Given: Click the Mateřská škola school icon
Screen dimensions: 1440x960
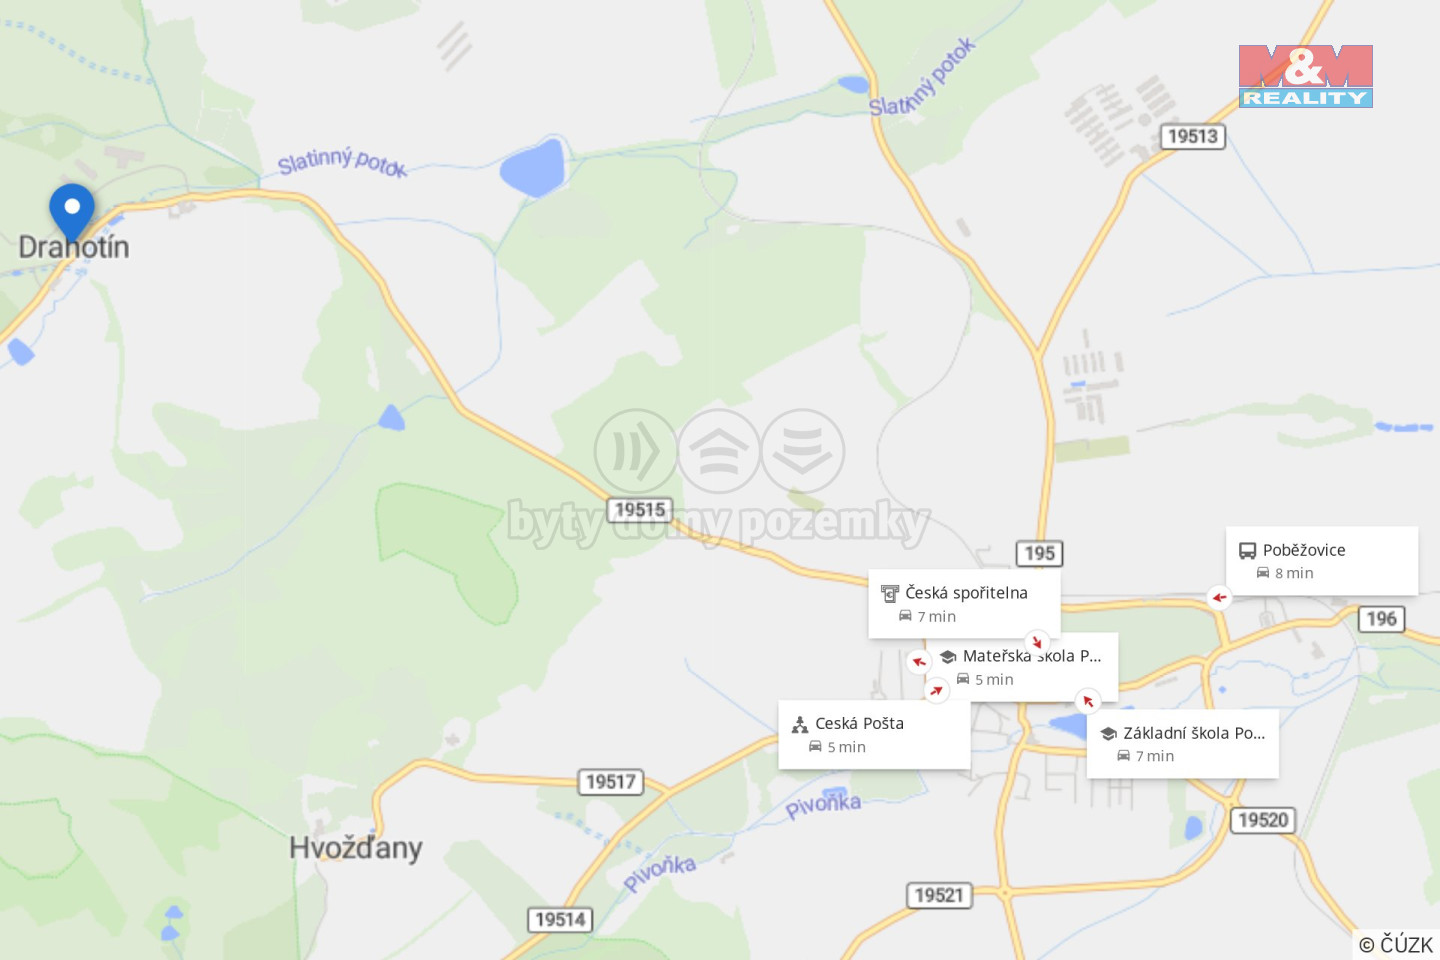Looking at the screenshot, I should [948, 657].
